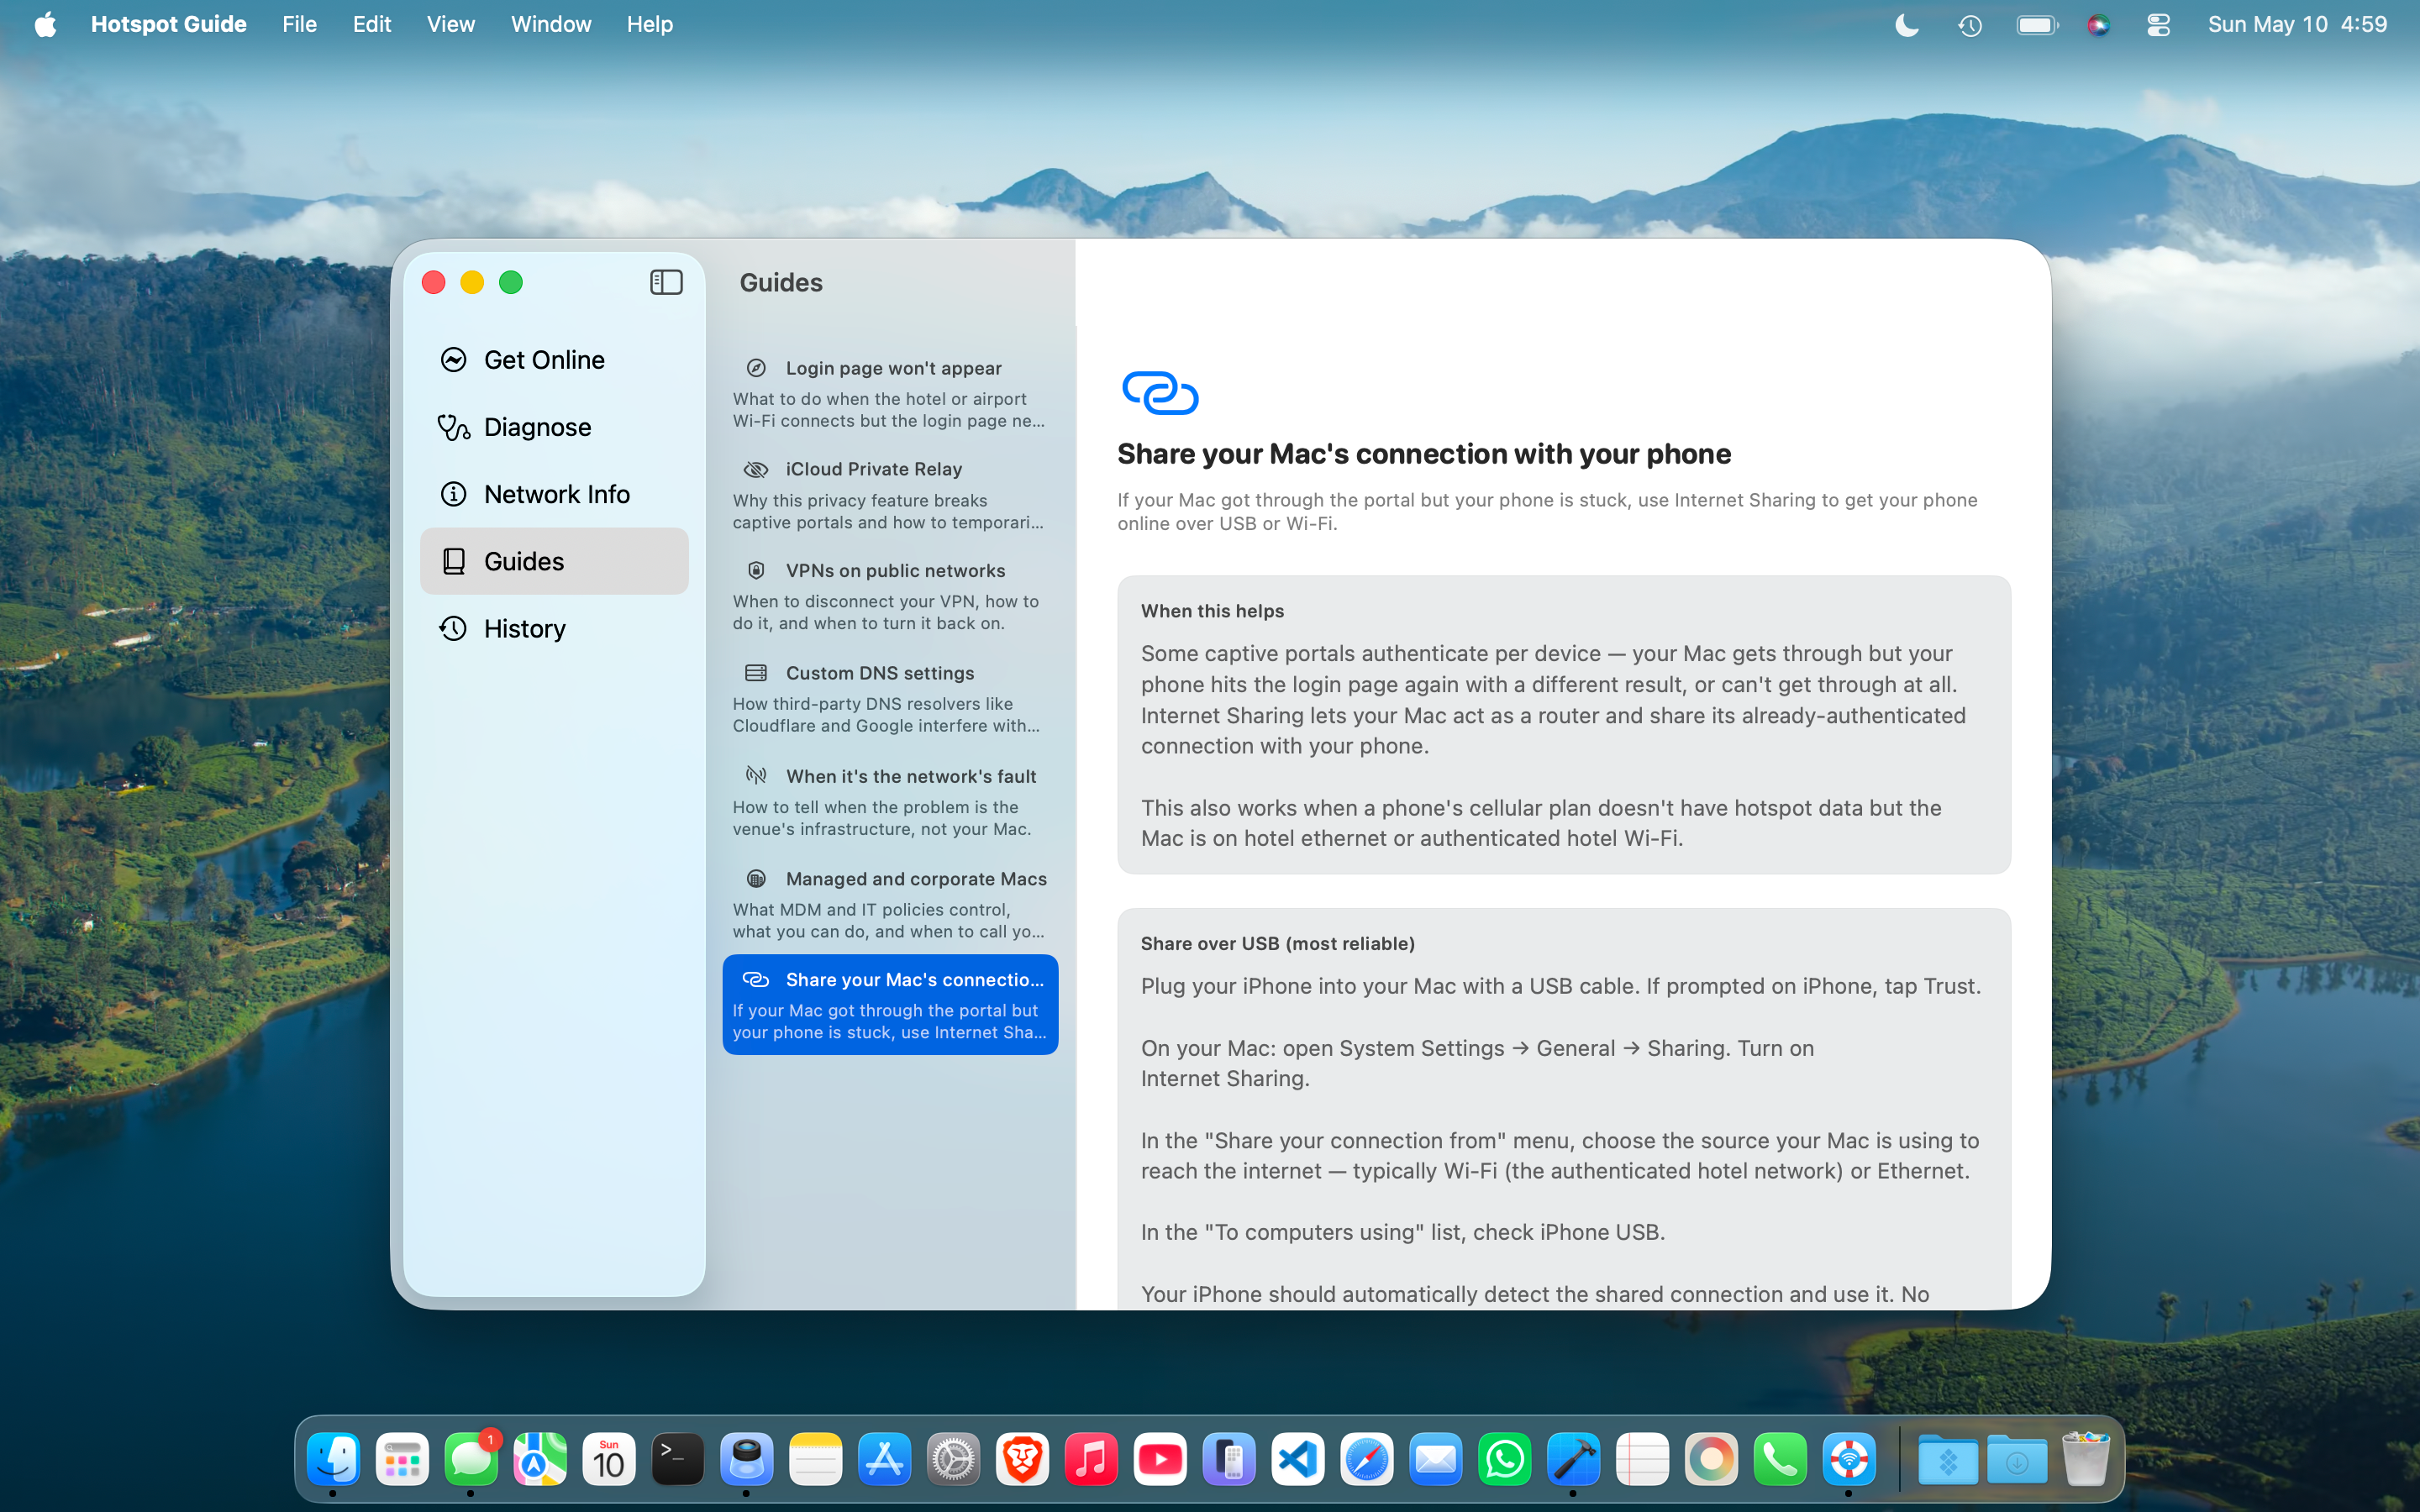Open the Managed and corporate Macs guide
Image resolution: width=2420 pixels, height=1512 pixels.
(x=890, y=905)
